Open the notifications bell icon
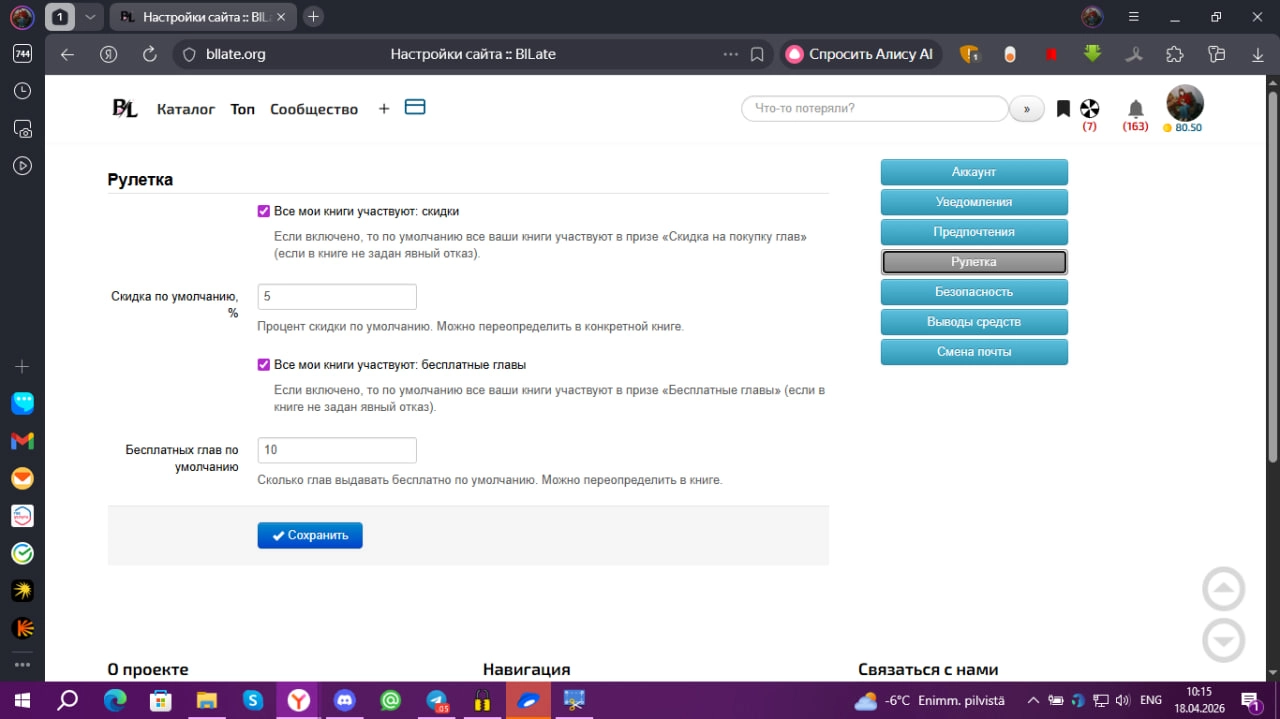Screen dimensions: 1280x719 [x=1135, y=108]
